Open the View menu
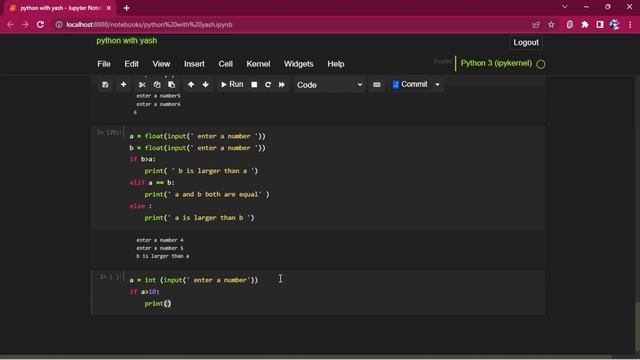This screenshot has width=640, height=360. pyautogui.click(x=161, y=64)
